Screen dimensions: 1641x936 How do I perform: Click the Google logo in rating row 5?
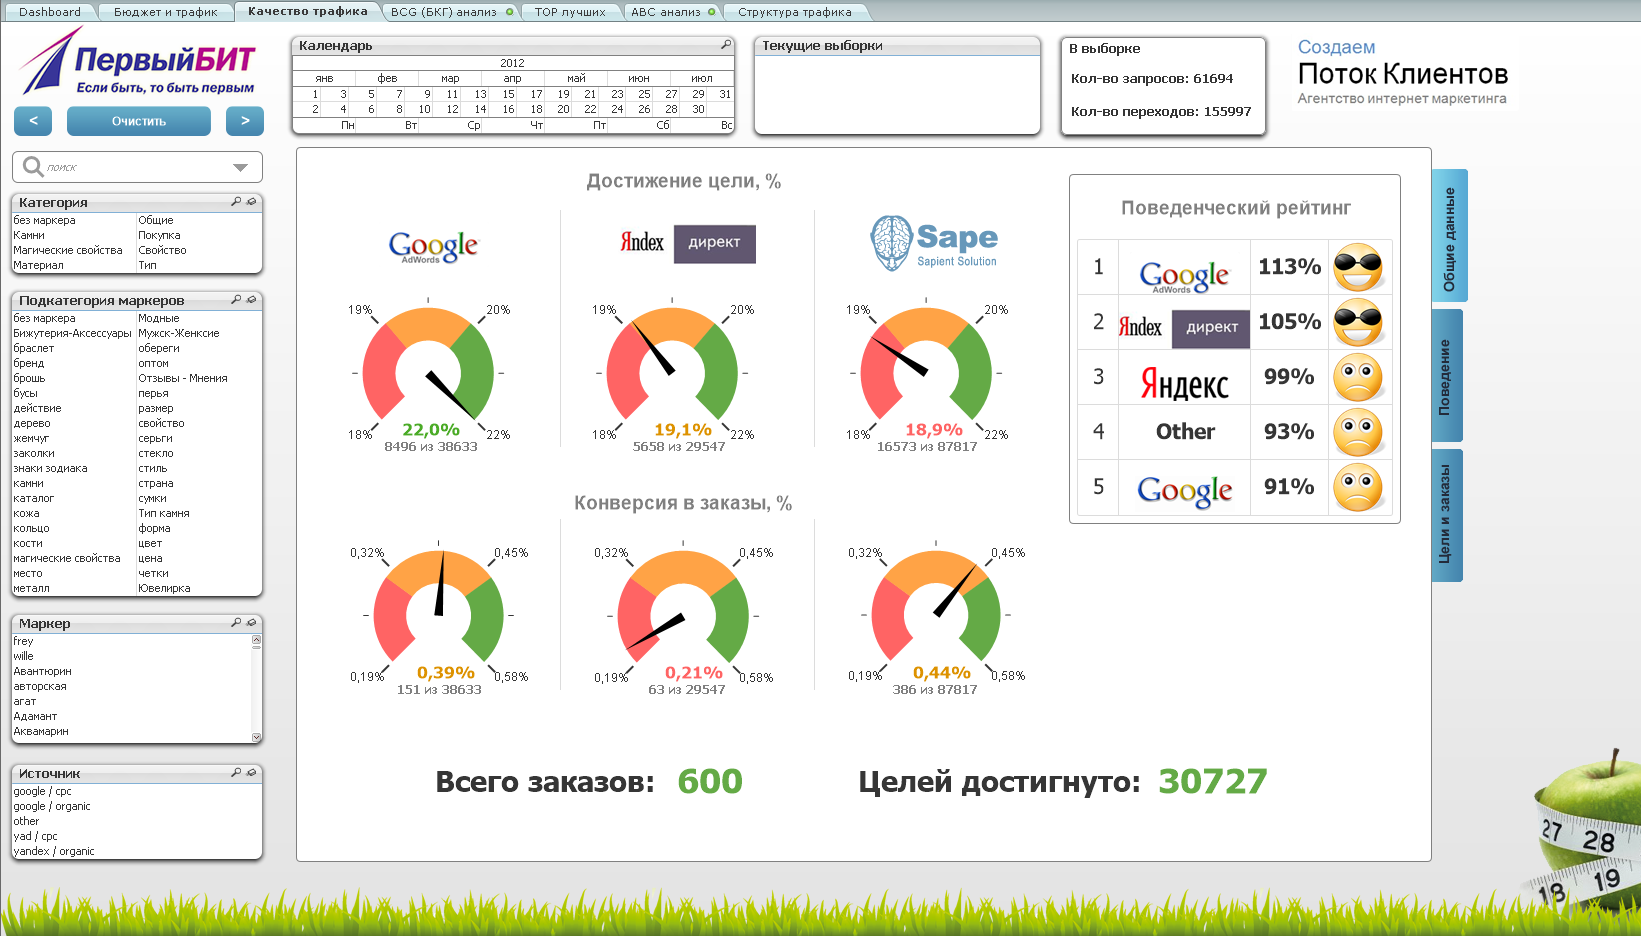pyautogui.click(x=1184, y=491)
